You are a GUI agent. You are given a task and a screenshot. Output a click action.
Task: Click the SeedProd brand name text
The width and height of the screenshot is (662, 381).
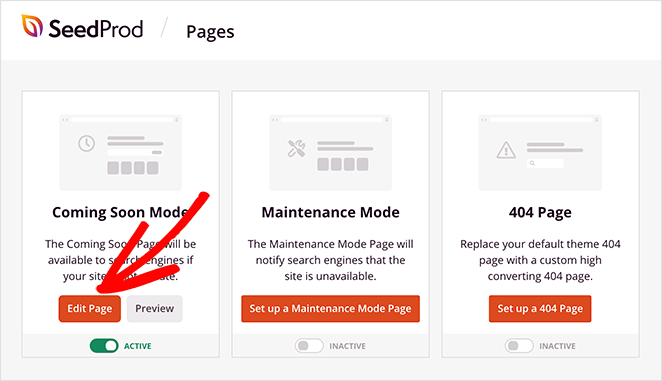[96, 29]
